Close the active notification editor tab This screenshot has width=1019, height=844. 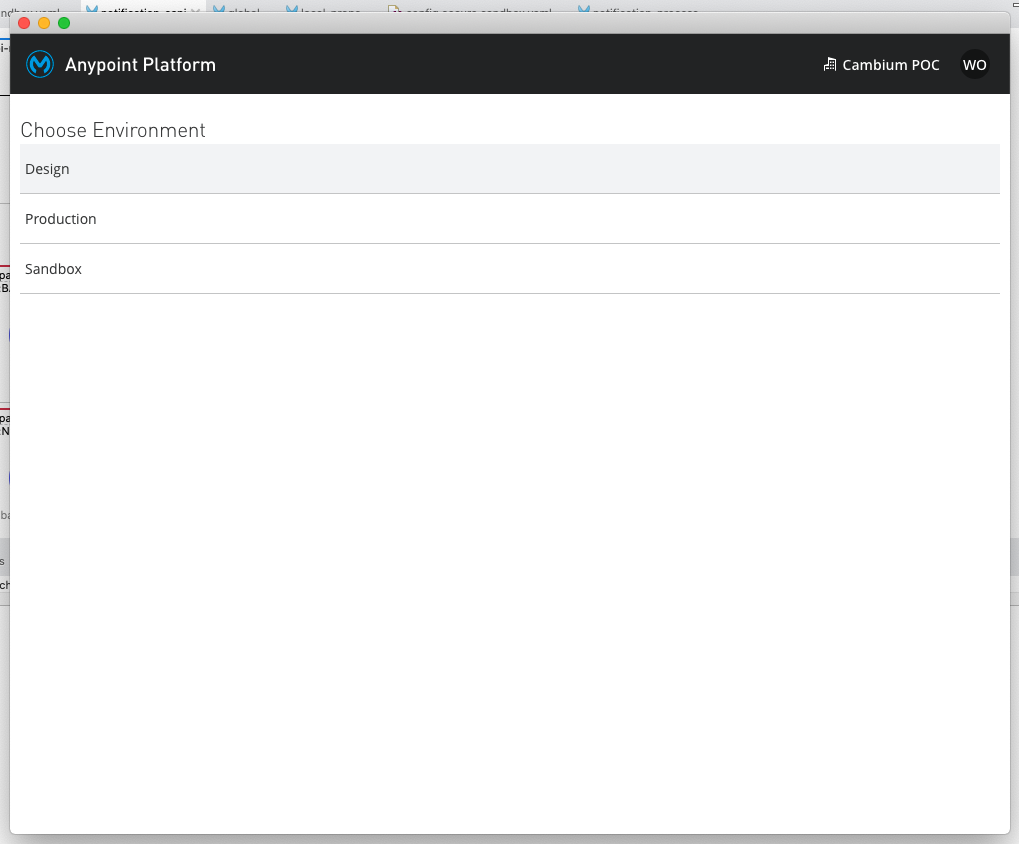click(195, 8)
